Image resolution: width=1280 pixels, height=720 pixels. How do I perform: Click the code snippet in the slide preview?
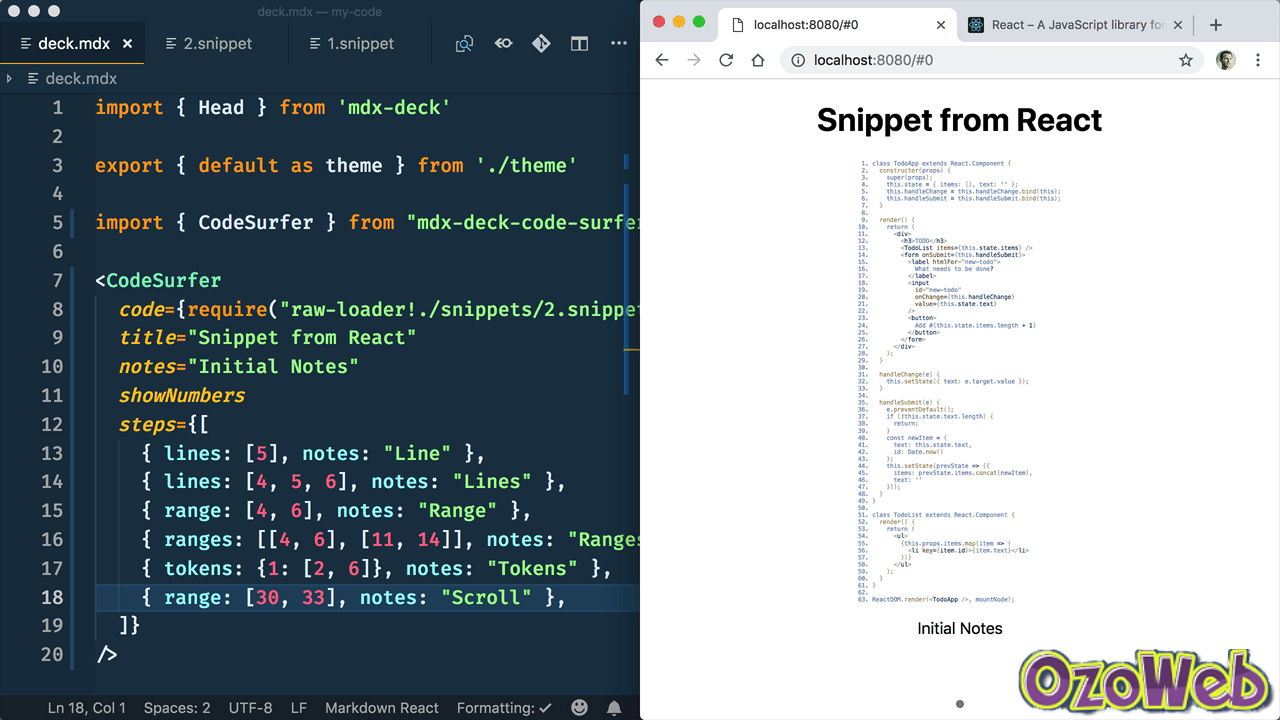[x=959, y=381]
